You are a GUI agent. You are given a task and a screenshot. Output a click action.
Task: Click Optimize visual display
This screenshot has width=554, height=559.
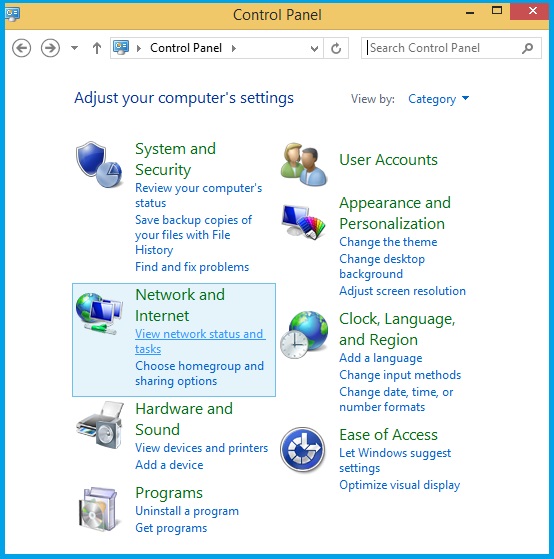tap(400, 485)
